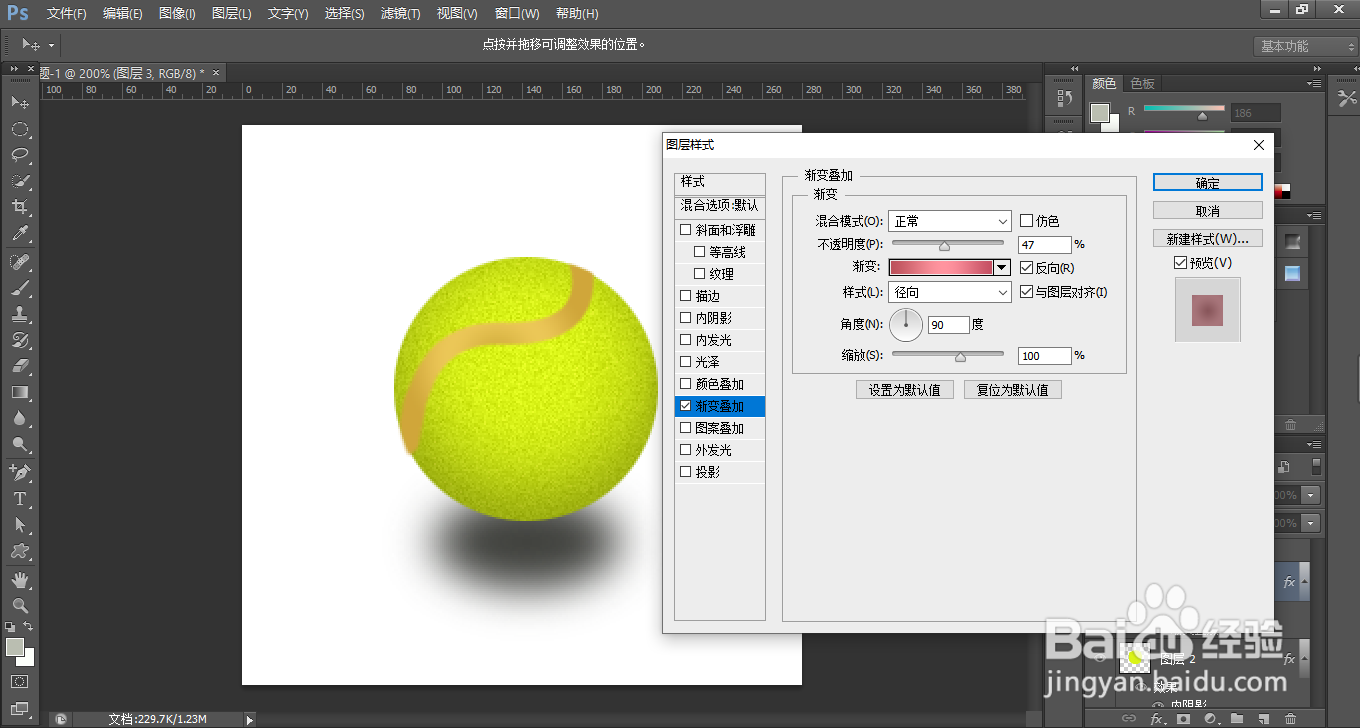This screenshot has width=1360, height=728.
Task: Click the opacity slider handle
Action: pyautogui.click(x=944, y=245)
